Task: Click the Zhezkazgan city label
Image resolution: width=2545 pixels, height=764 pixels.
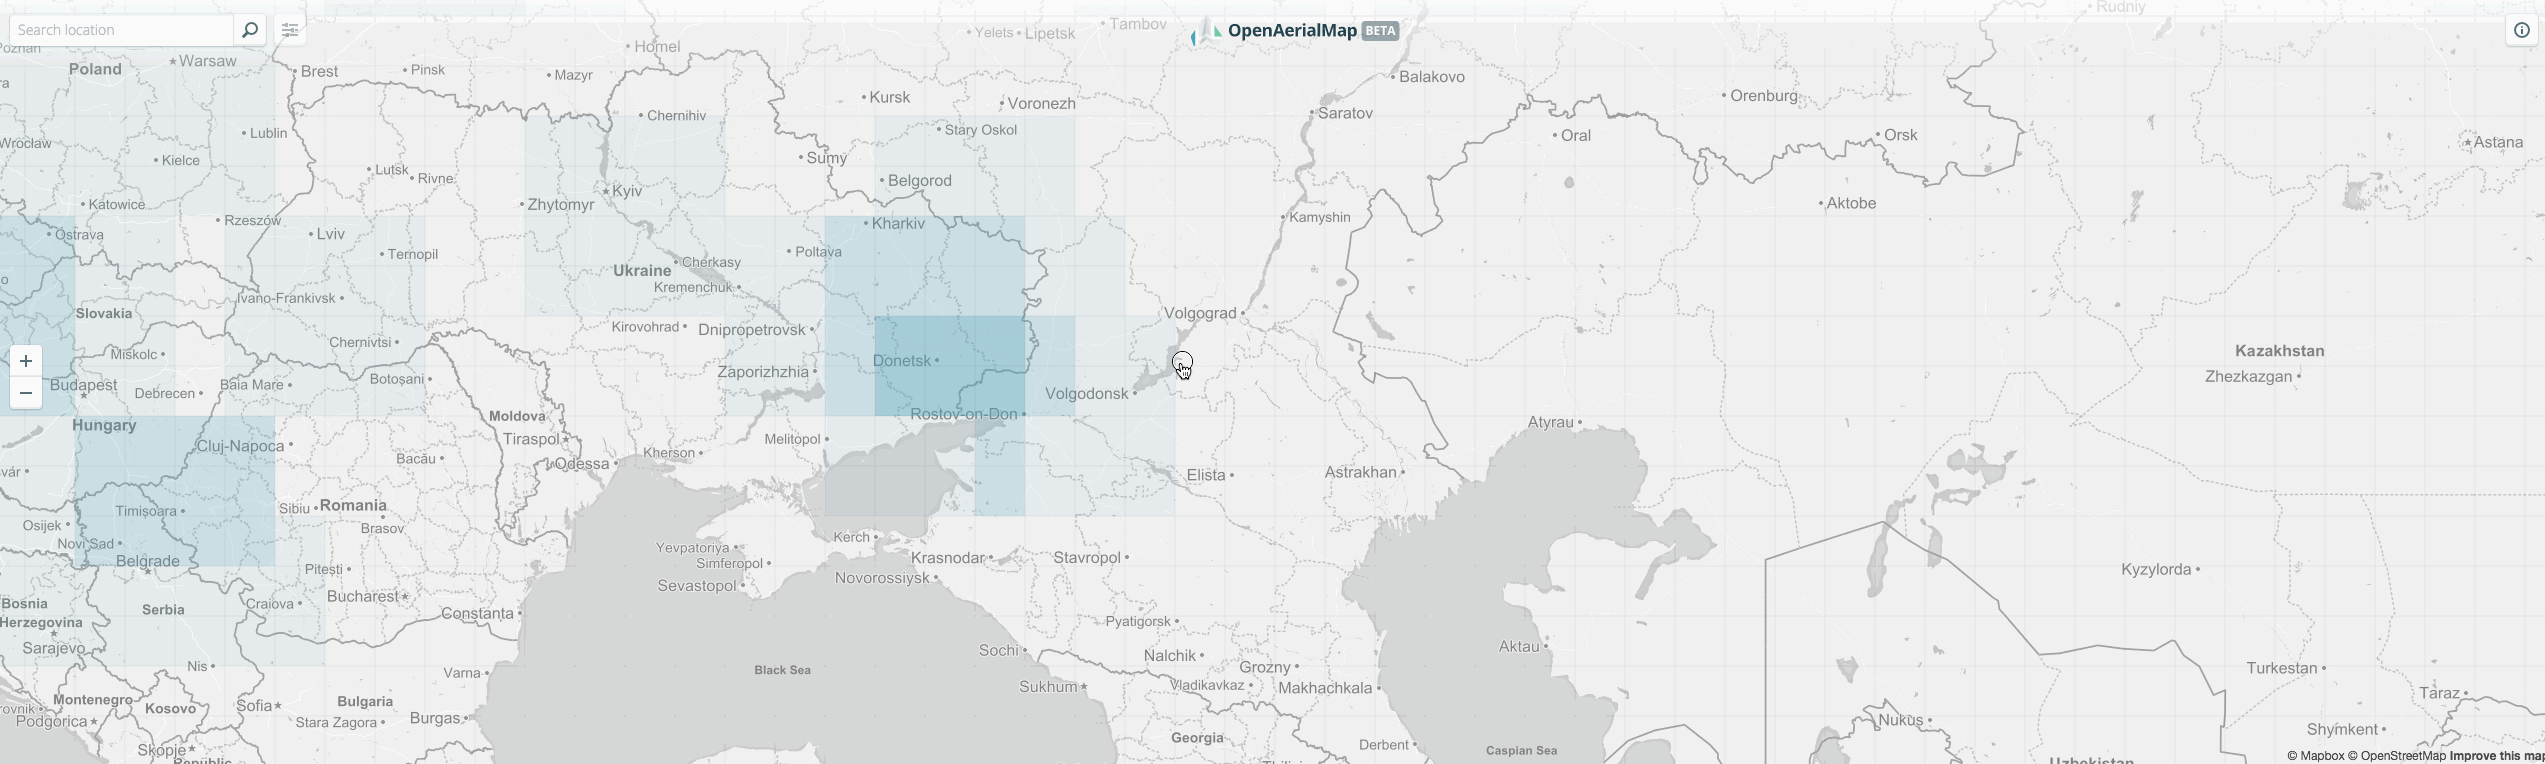Action: 2248,377
